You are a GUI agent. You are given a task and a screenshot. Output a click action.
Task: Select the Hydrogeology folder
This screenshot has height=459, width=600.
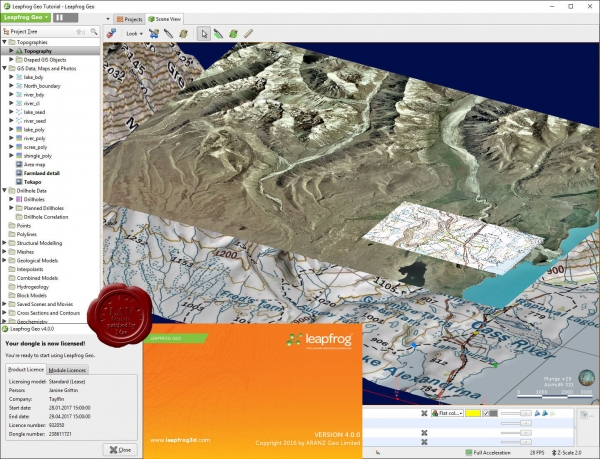33,287
